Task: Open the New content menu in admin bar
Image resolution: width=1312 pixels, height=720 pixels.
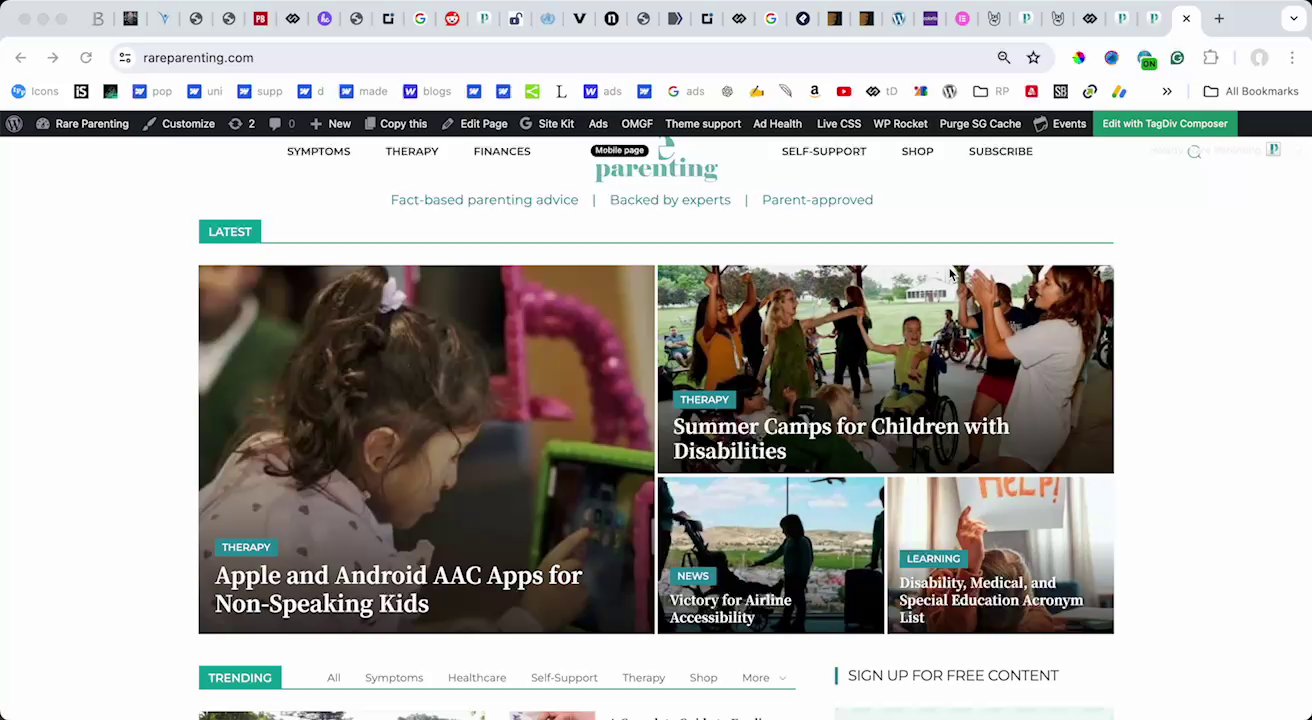Action: (330, 124)
